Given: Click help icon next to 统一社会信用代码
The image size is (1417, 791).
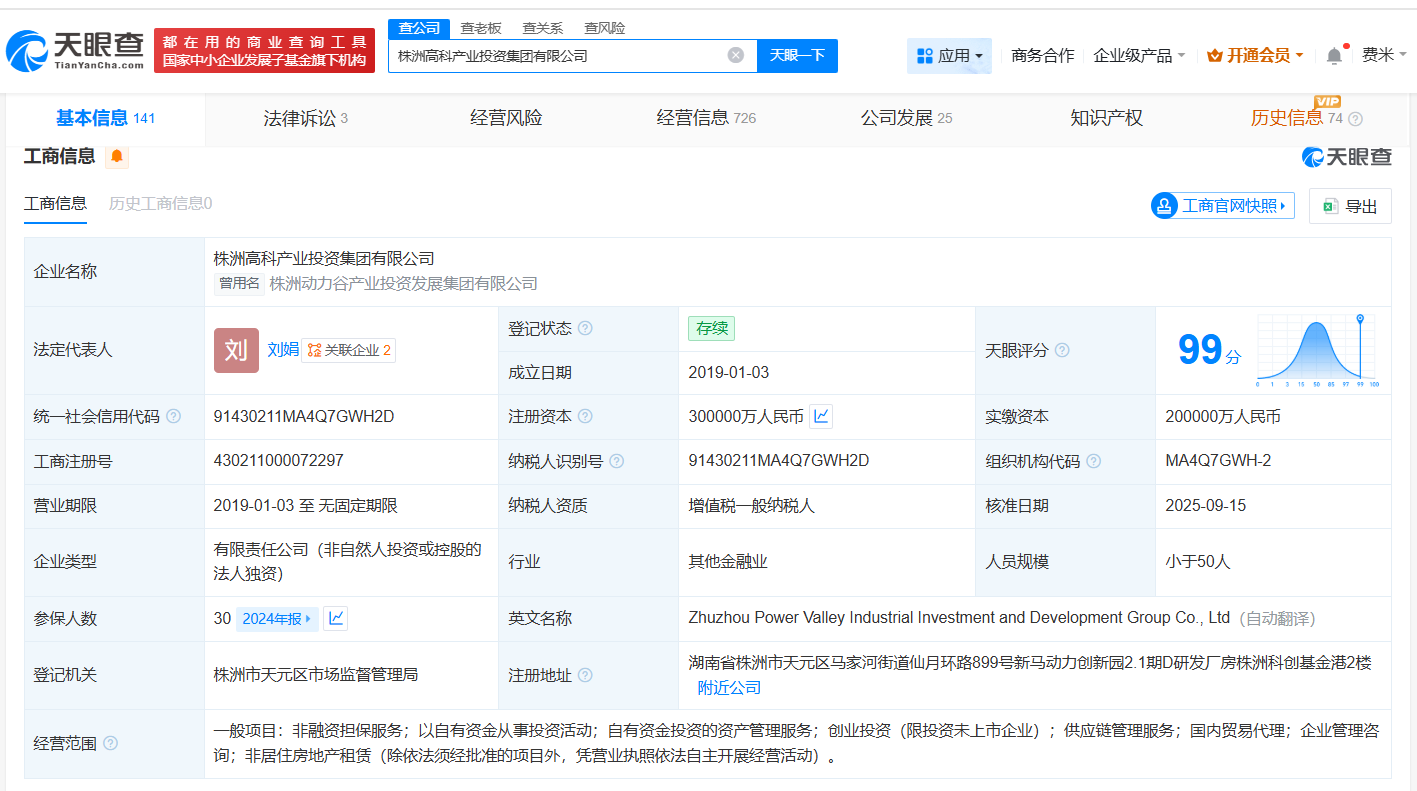Looking at the screenshot, I should point(174,417).
